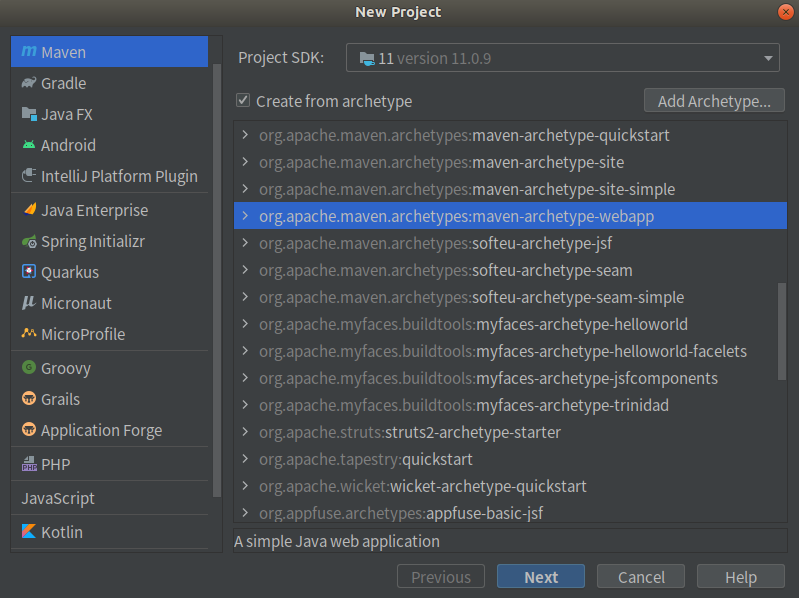Expand org.apache.tapestry:quickstart chevron
Screen dimensions: 799x598
coord(245,459)
